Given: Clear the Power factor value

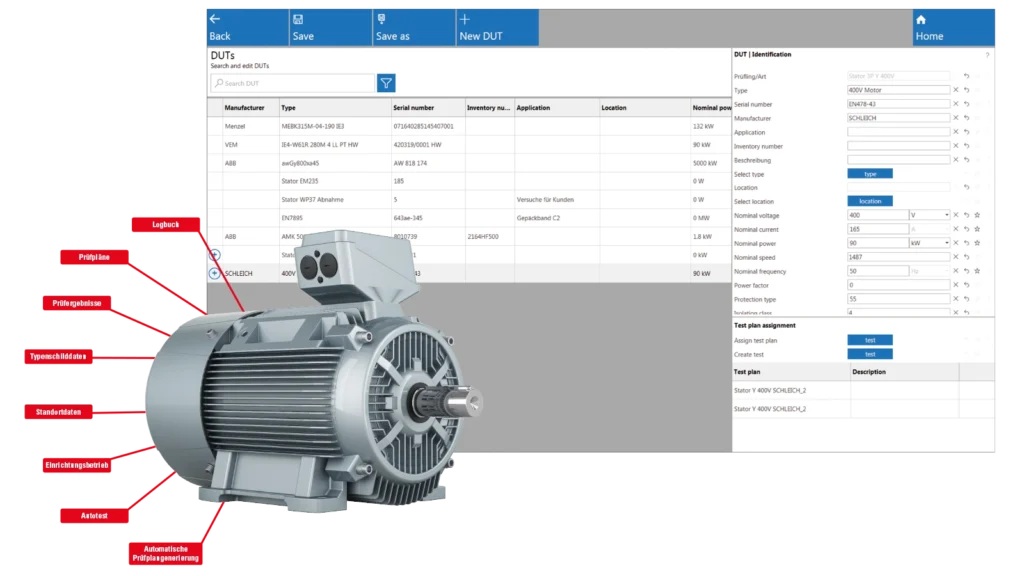Looking at the screenshot, I should [956, 285].
